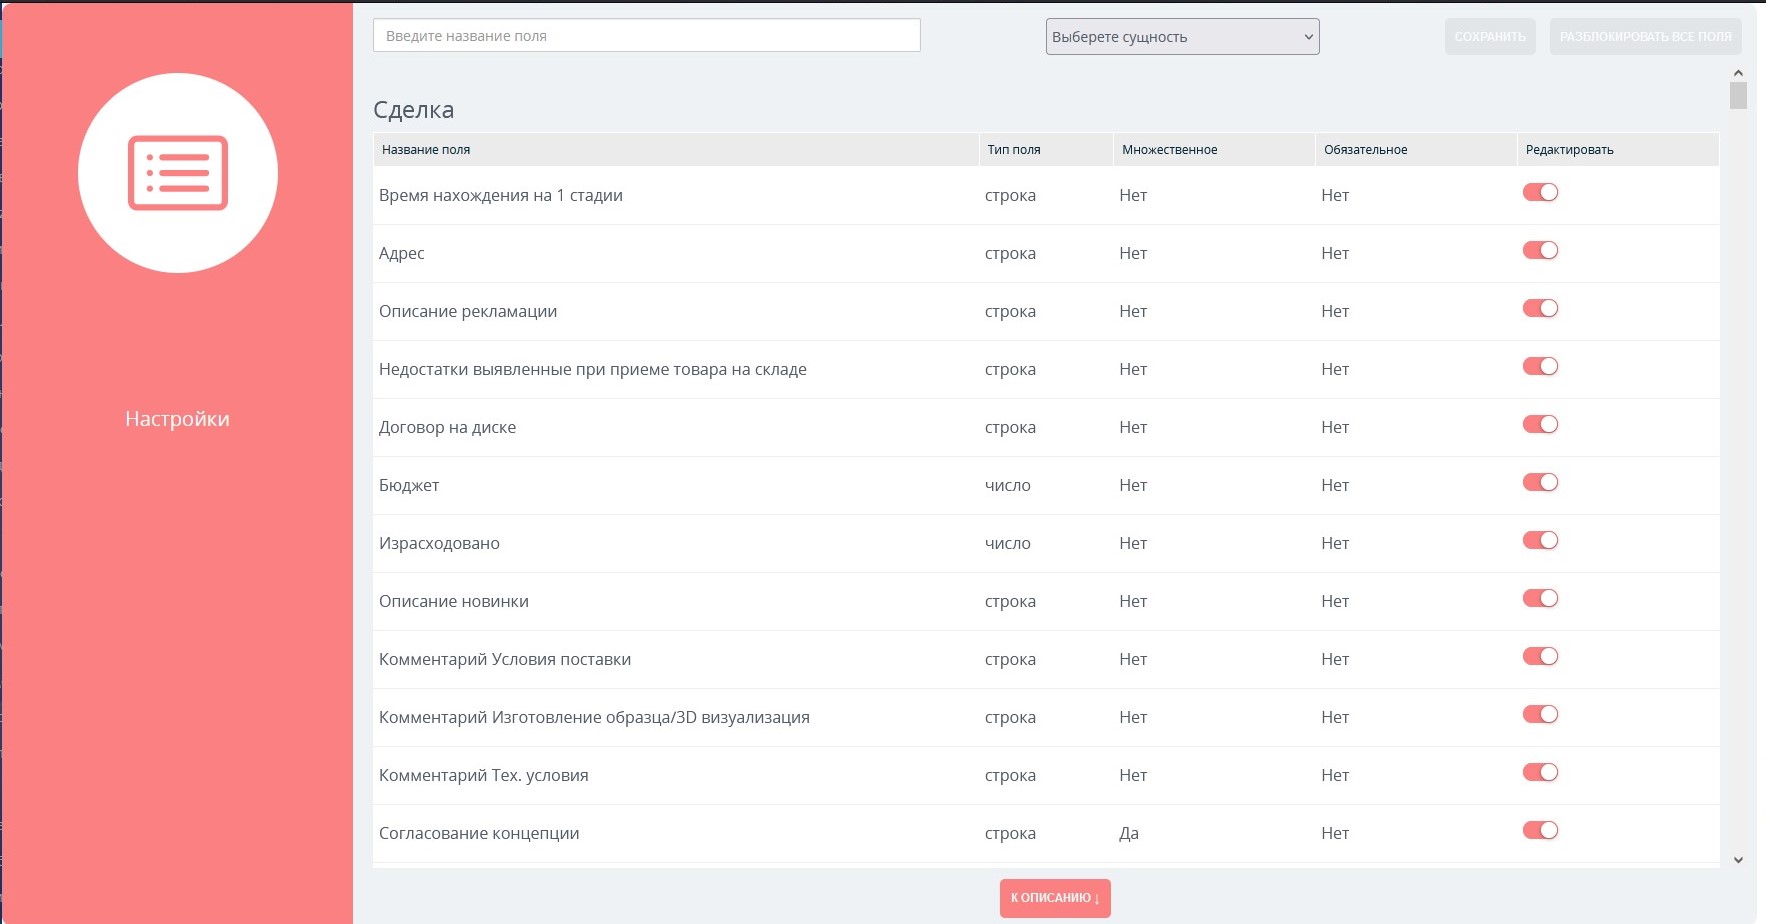Toggle switch for Комментарий Тех. условия

(x=1540, y=773)
